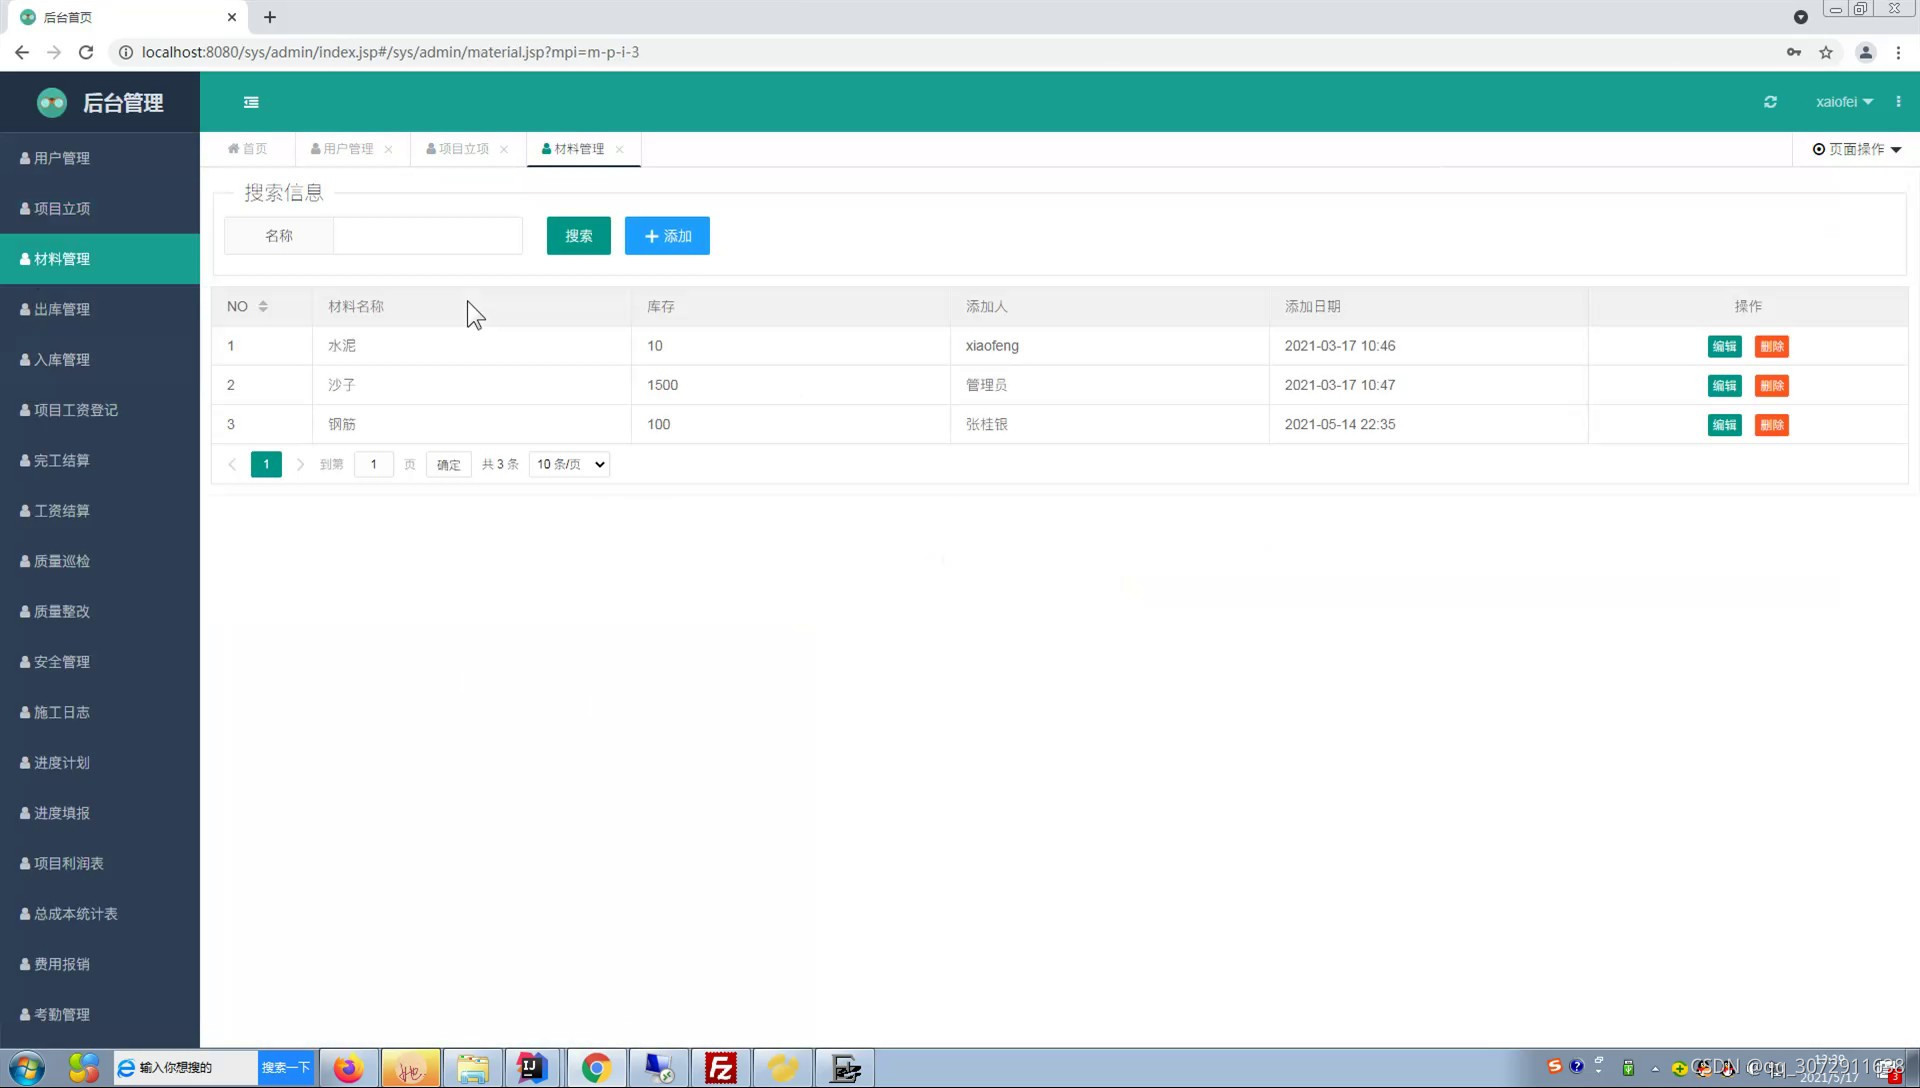
Task: Click the refresh icon in the green header
Action: [x=1770, y=102]
